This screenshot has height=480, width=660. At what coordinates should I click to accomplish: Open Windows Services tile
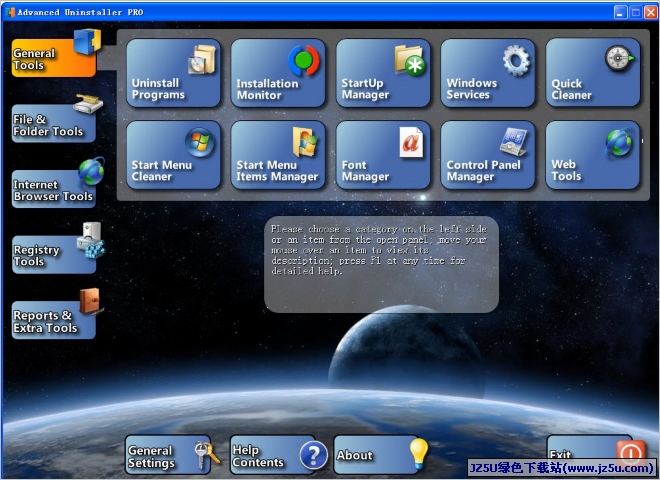(488, 73)
